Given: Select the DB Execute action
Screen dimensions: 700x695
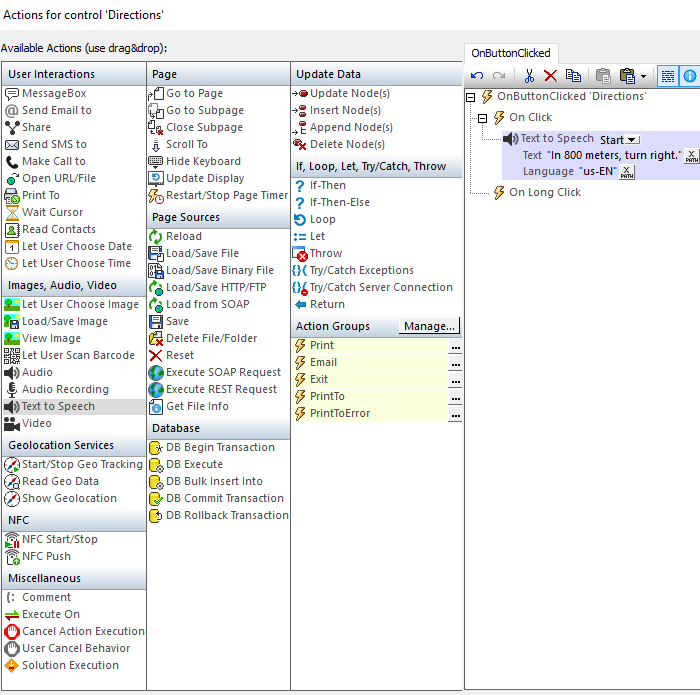Looking at the screenshot, I should (x=194, y=464).
